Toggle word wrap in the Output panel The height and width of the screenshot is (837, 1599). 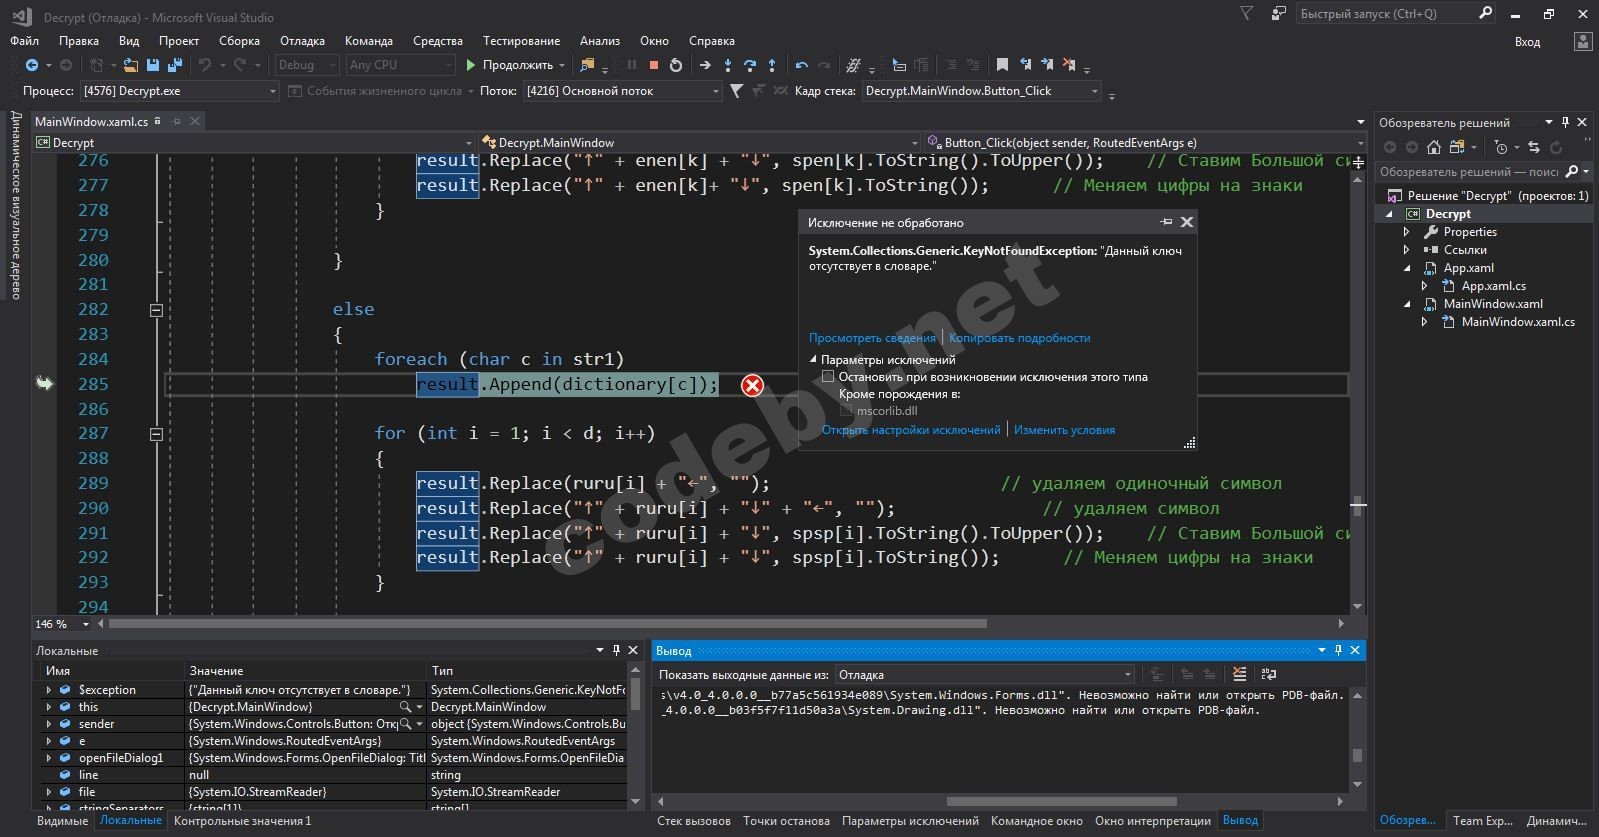tap(1269, 674)
